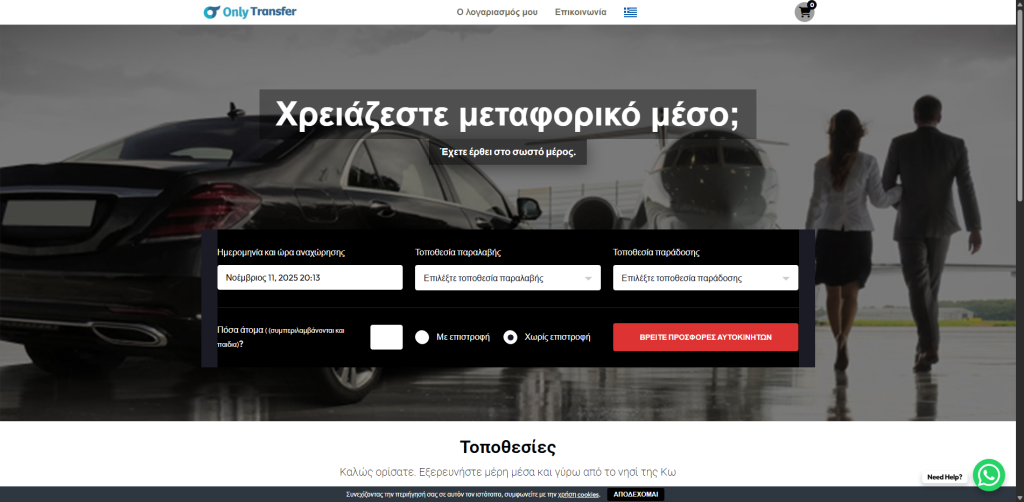This screenshot has width=1024, height=502.
Task: Open the shopping cart icon
Action: 804,12
